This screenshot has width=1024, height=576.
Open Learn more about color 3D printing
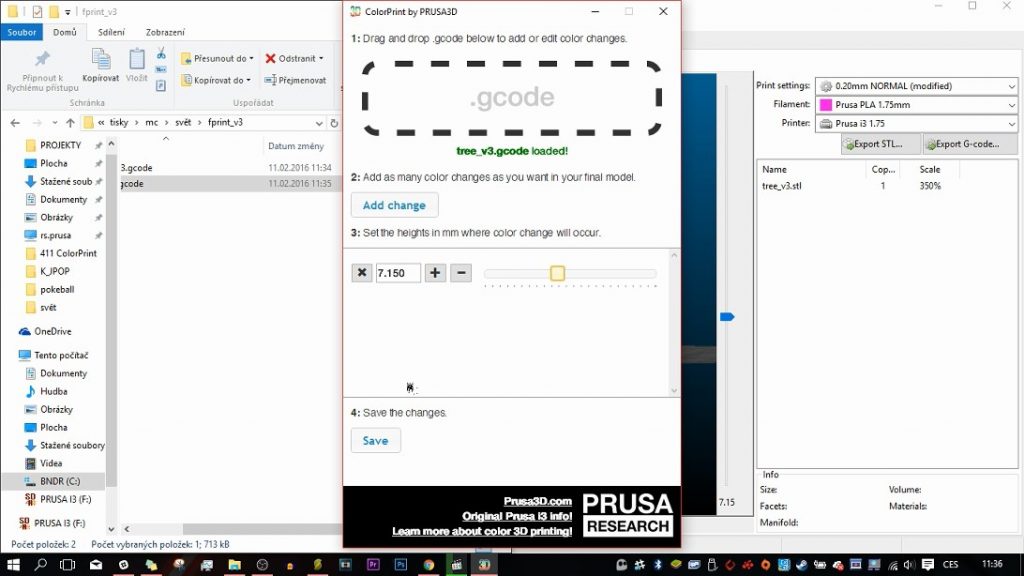tap(482, 532)
